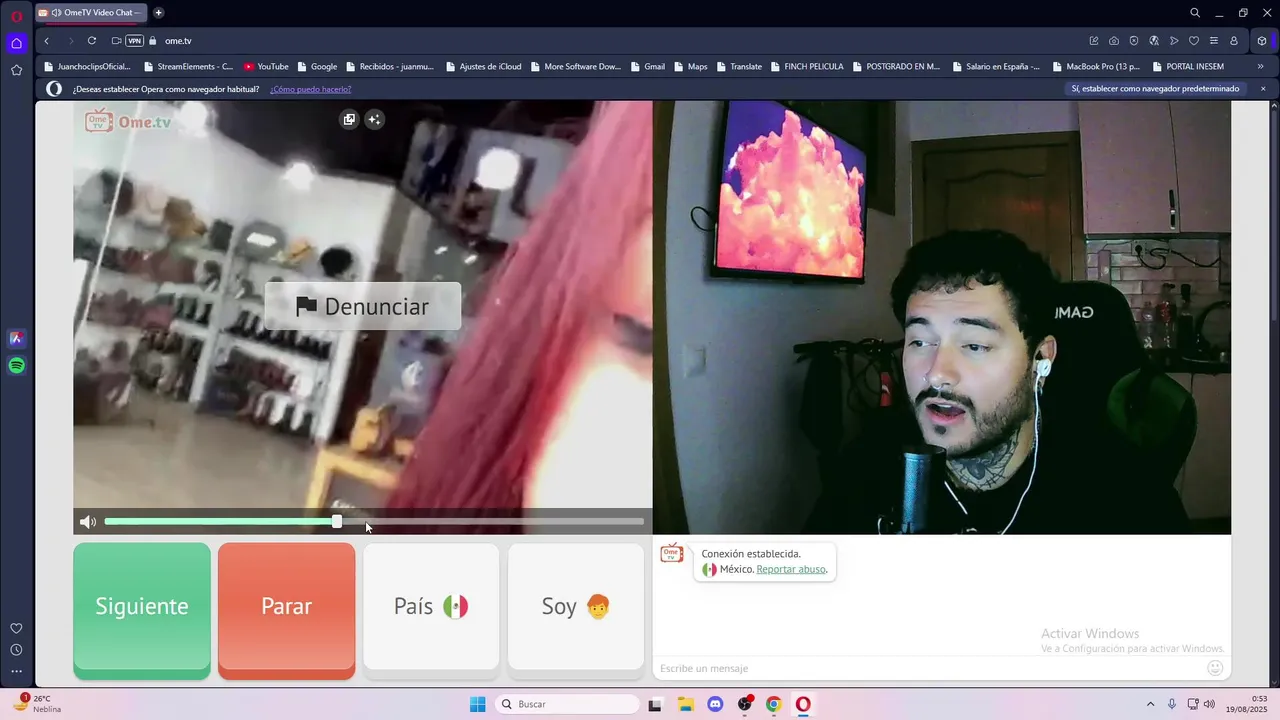Mute the stranger's video volume
The image size is (1280, 720).
88,522
